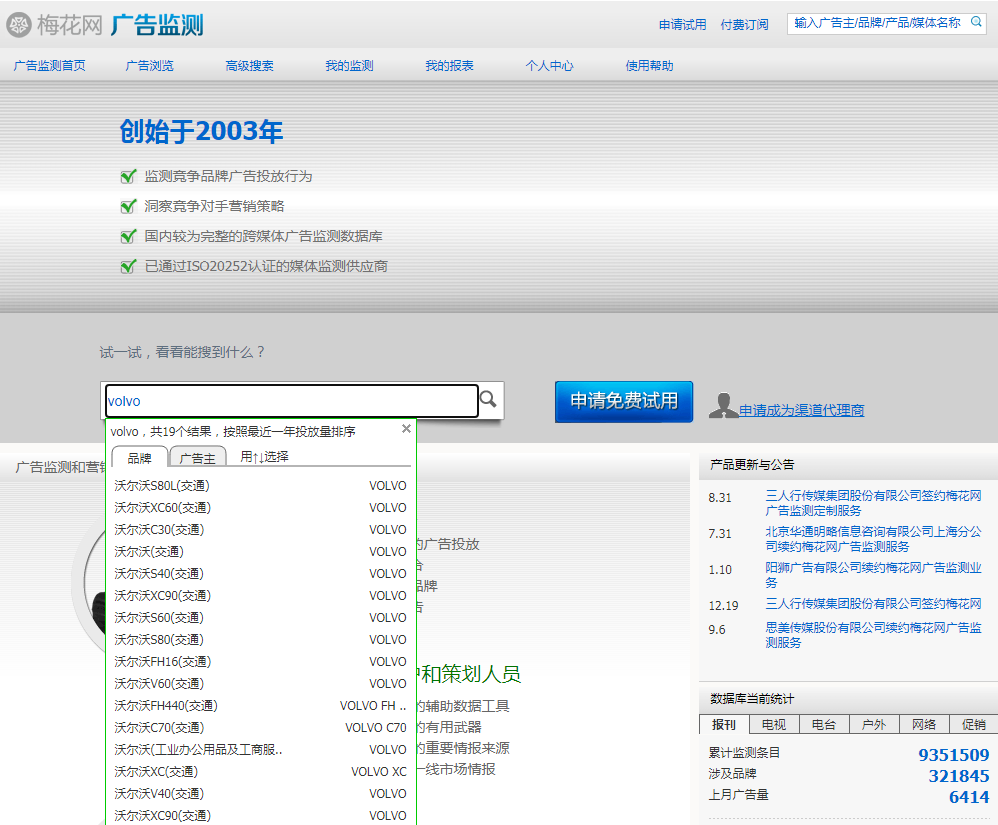Click the header search magnifier icon

pos(976,22)
